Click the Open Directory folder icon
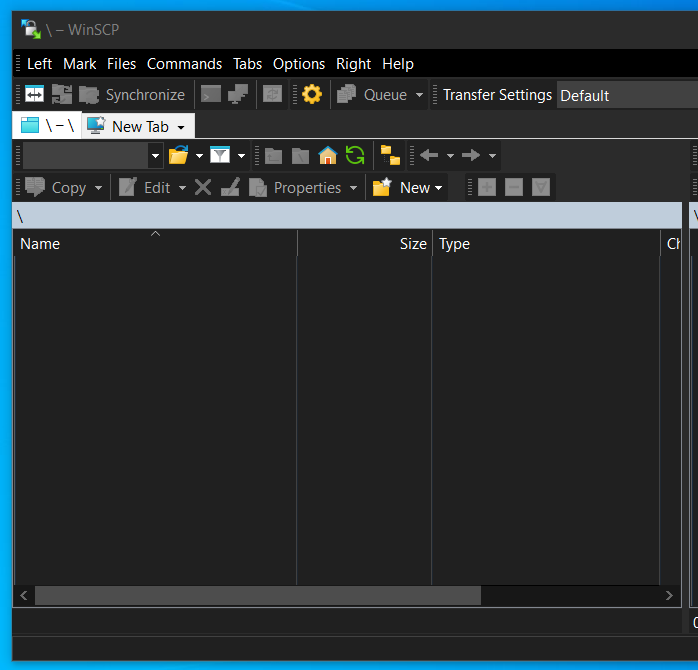 click(179, 156)
